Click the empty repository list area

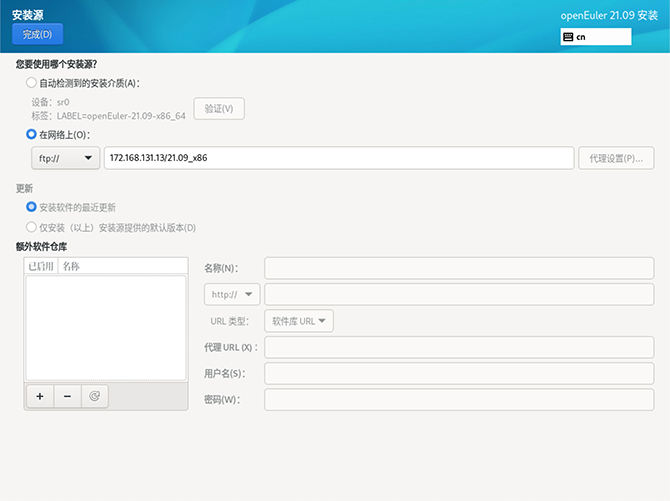click(106, 328)
